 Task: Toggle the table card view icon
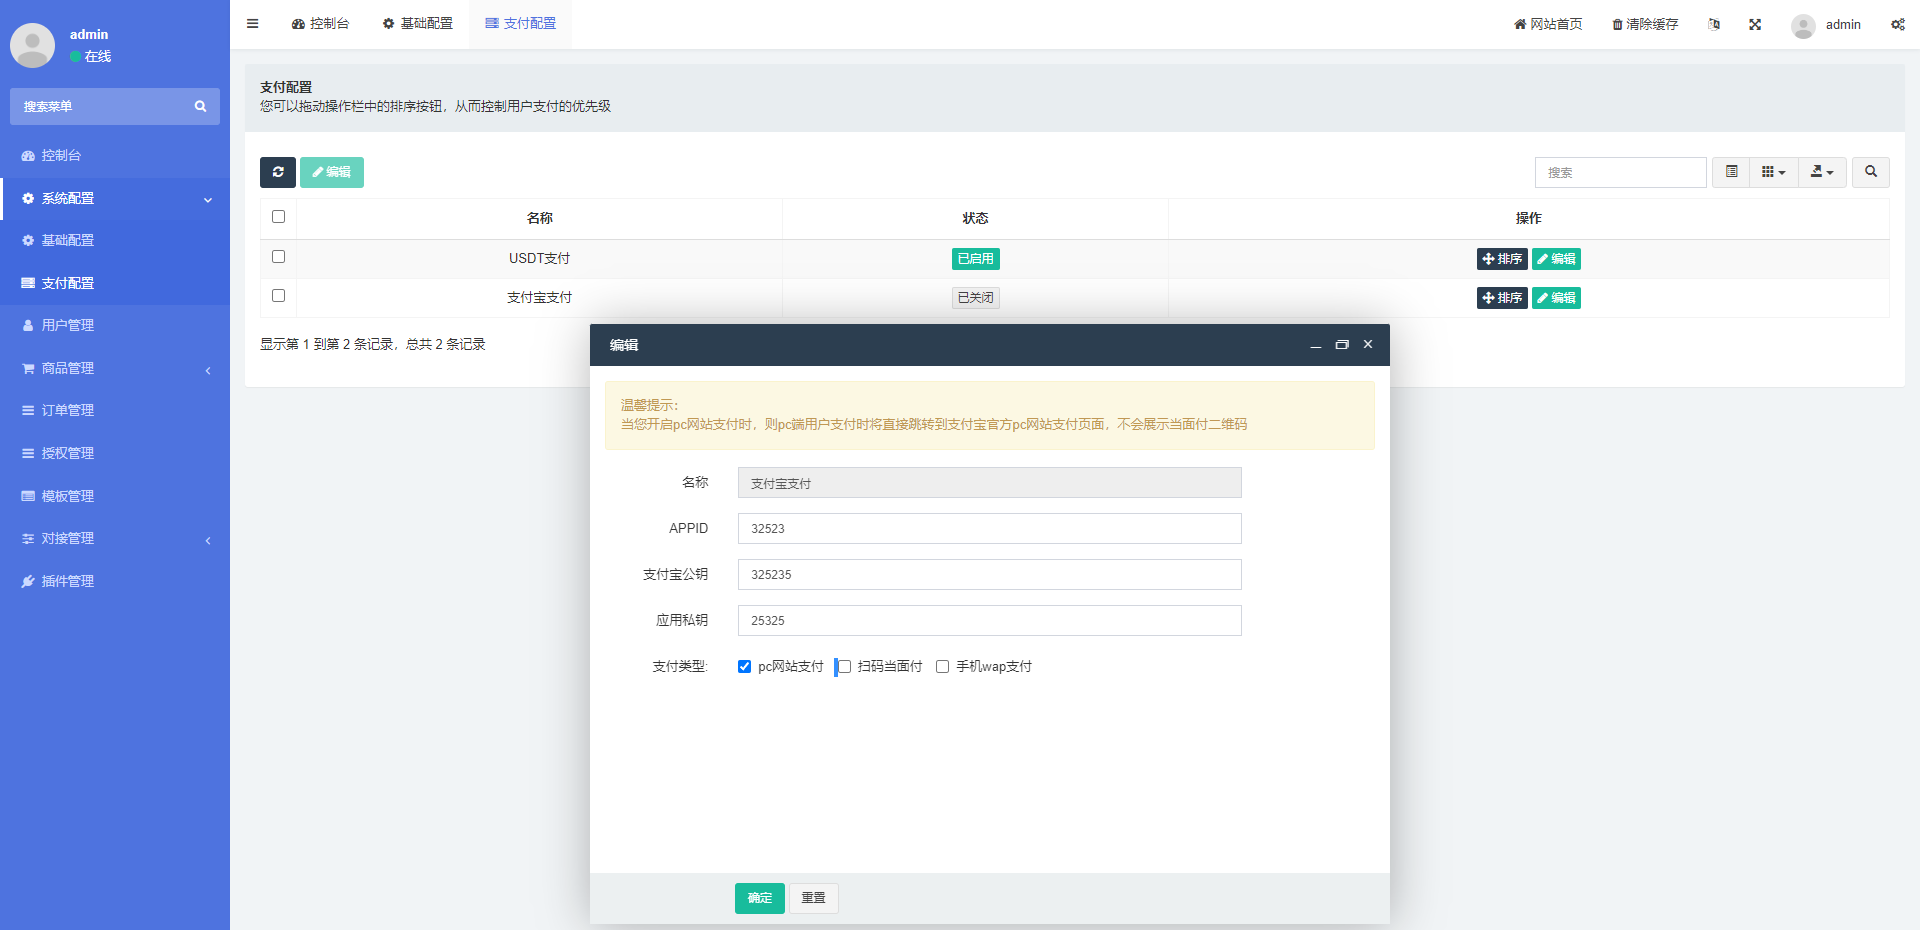1731,172
